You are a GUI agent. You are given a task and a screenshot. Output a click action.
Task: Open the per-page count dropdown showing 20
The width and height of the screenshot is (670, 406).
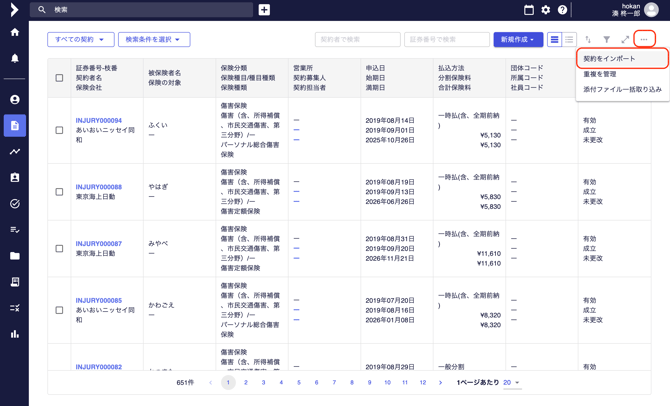(511, 383)
